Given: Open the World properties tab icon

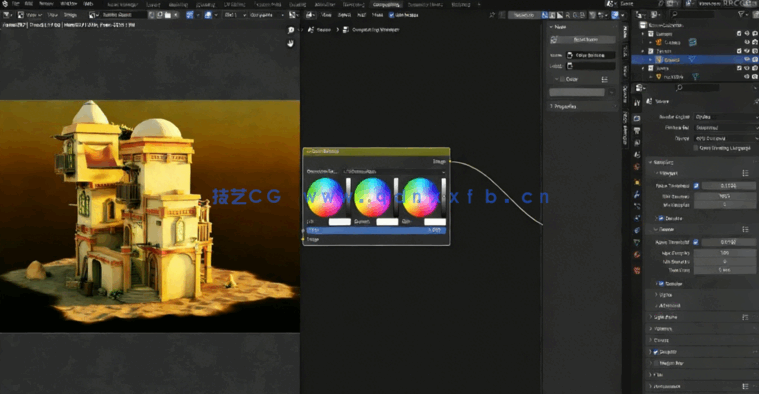Looking at the screenshot, I should tap(637, 167).
